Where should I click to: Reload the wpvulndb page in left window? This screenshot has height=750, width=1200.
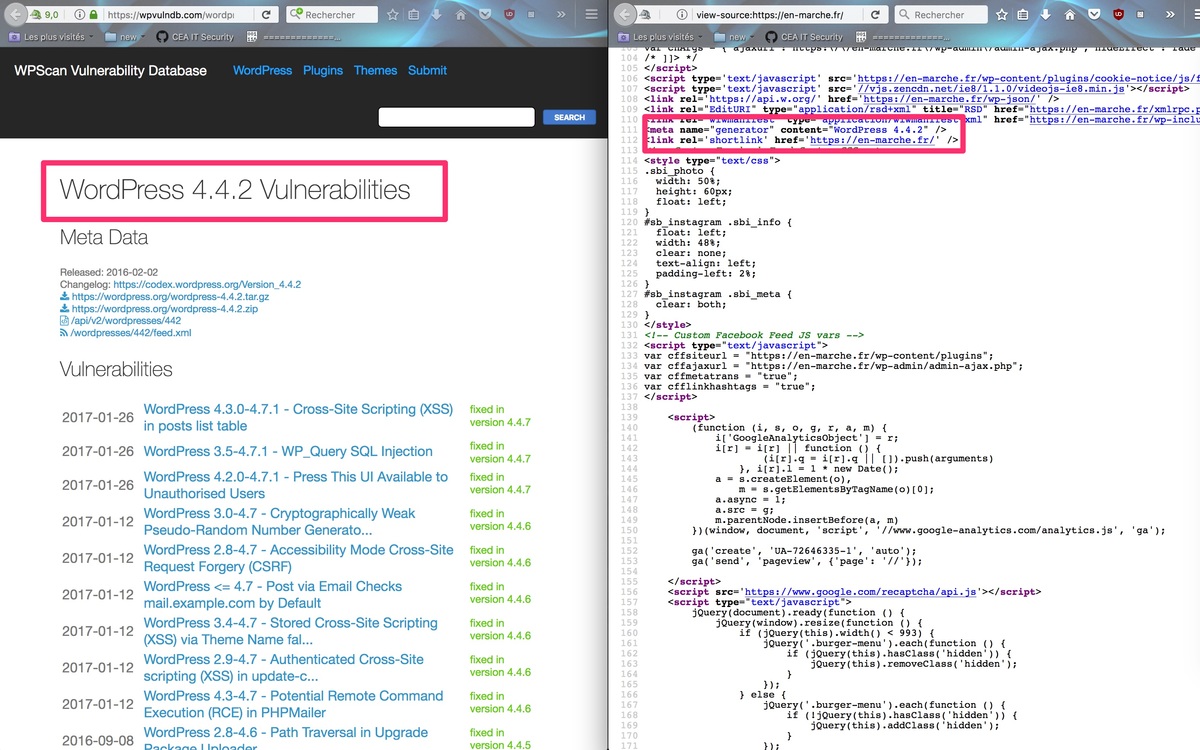(267, 16)
